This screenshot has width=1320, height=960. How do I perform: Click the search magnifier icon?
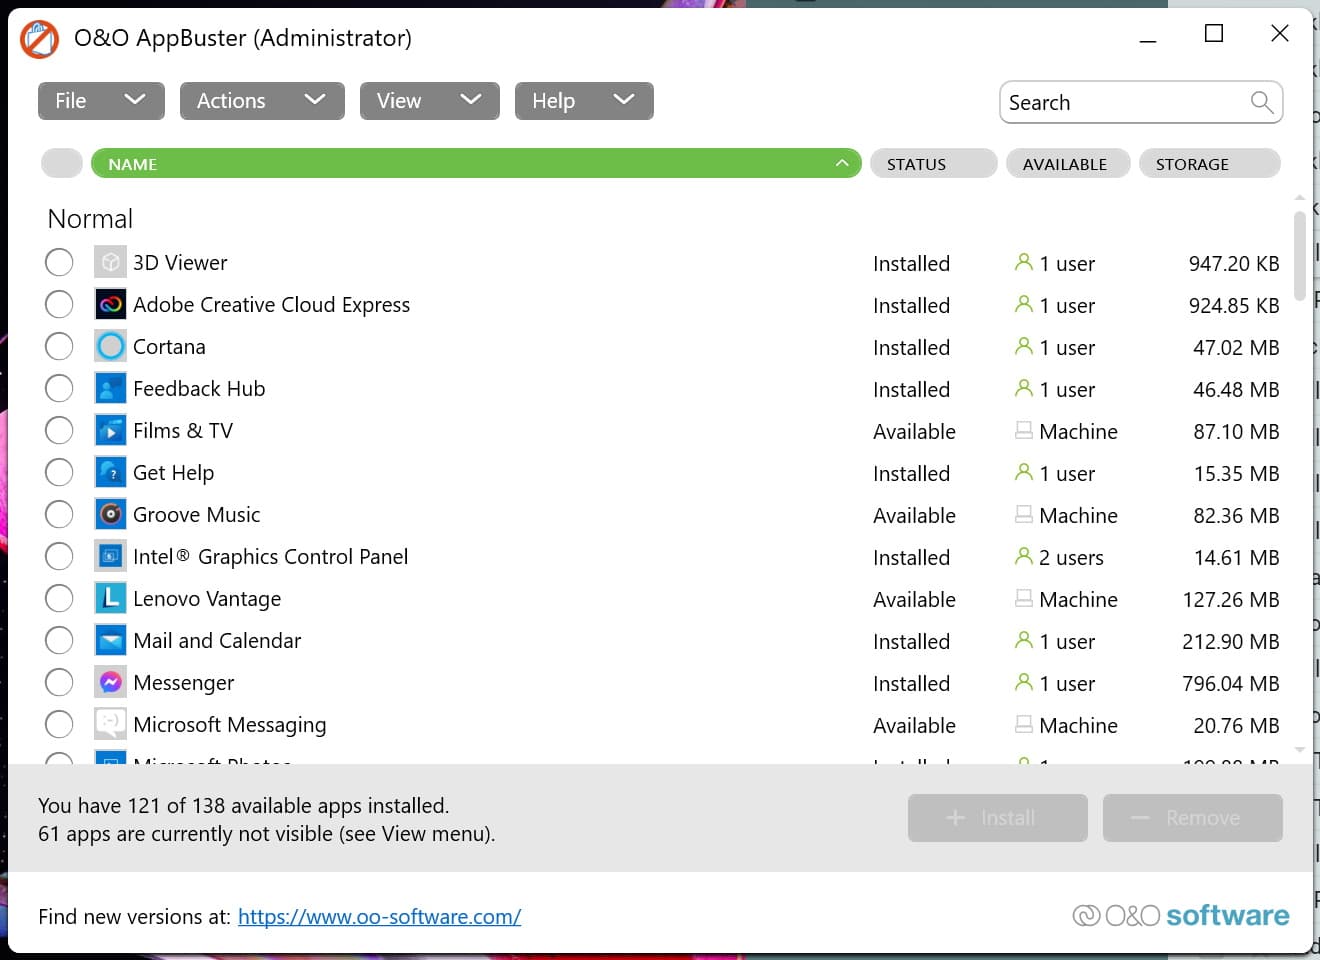(x=1261, y=102)
